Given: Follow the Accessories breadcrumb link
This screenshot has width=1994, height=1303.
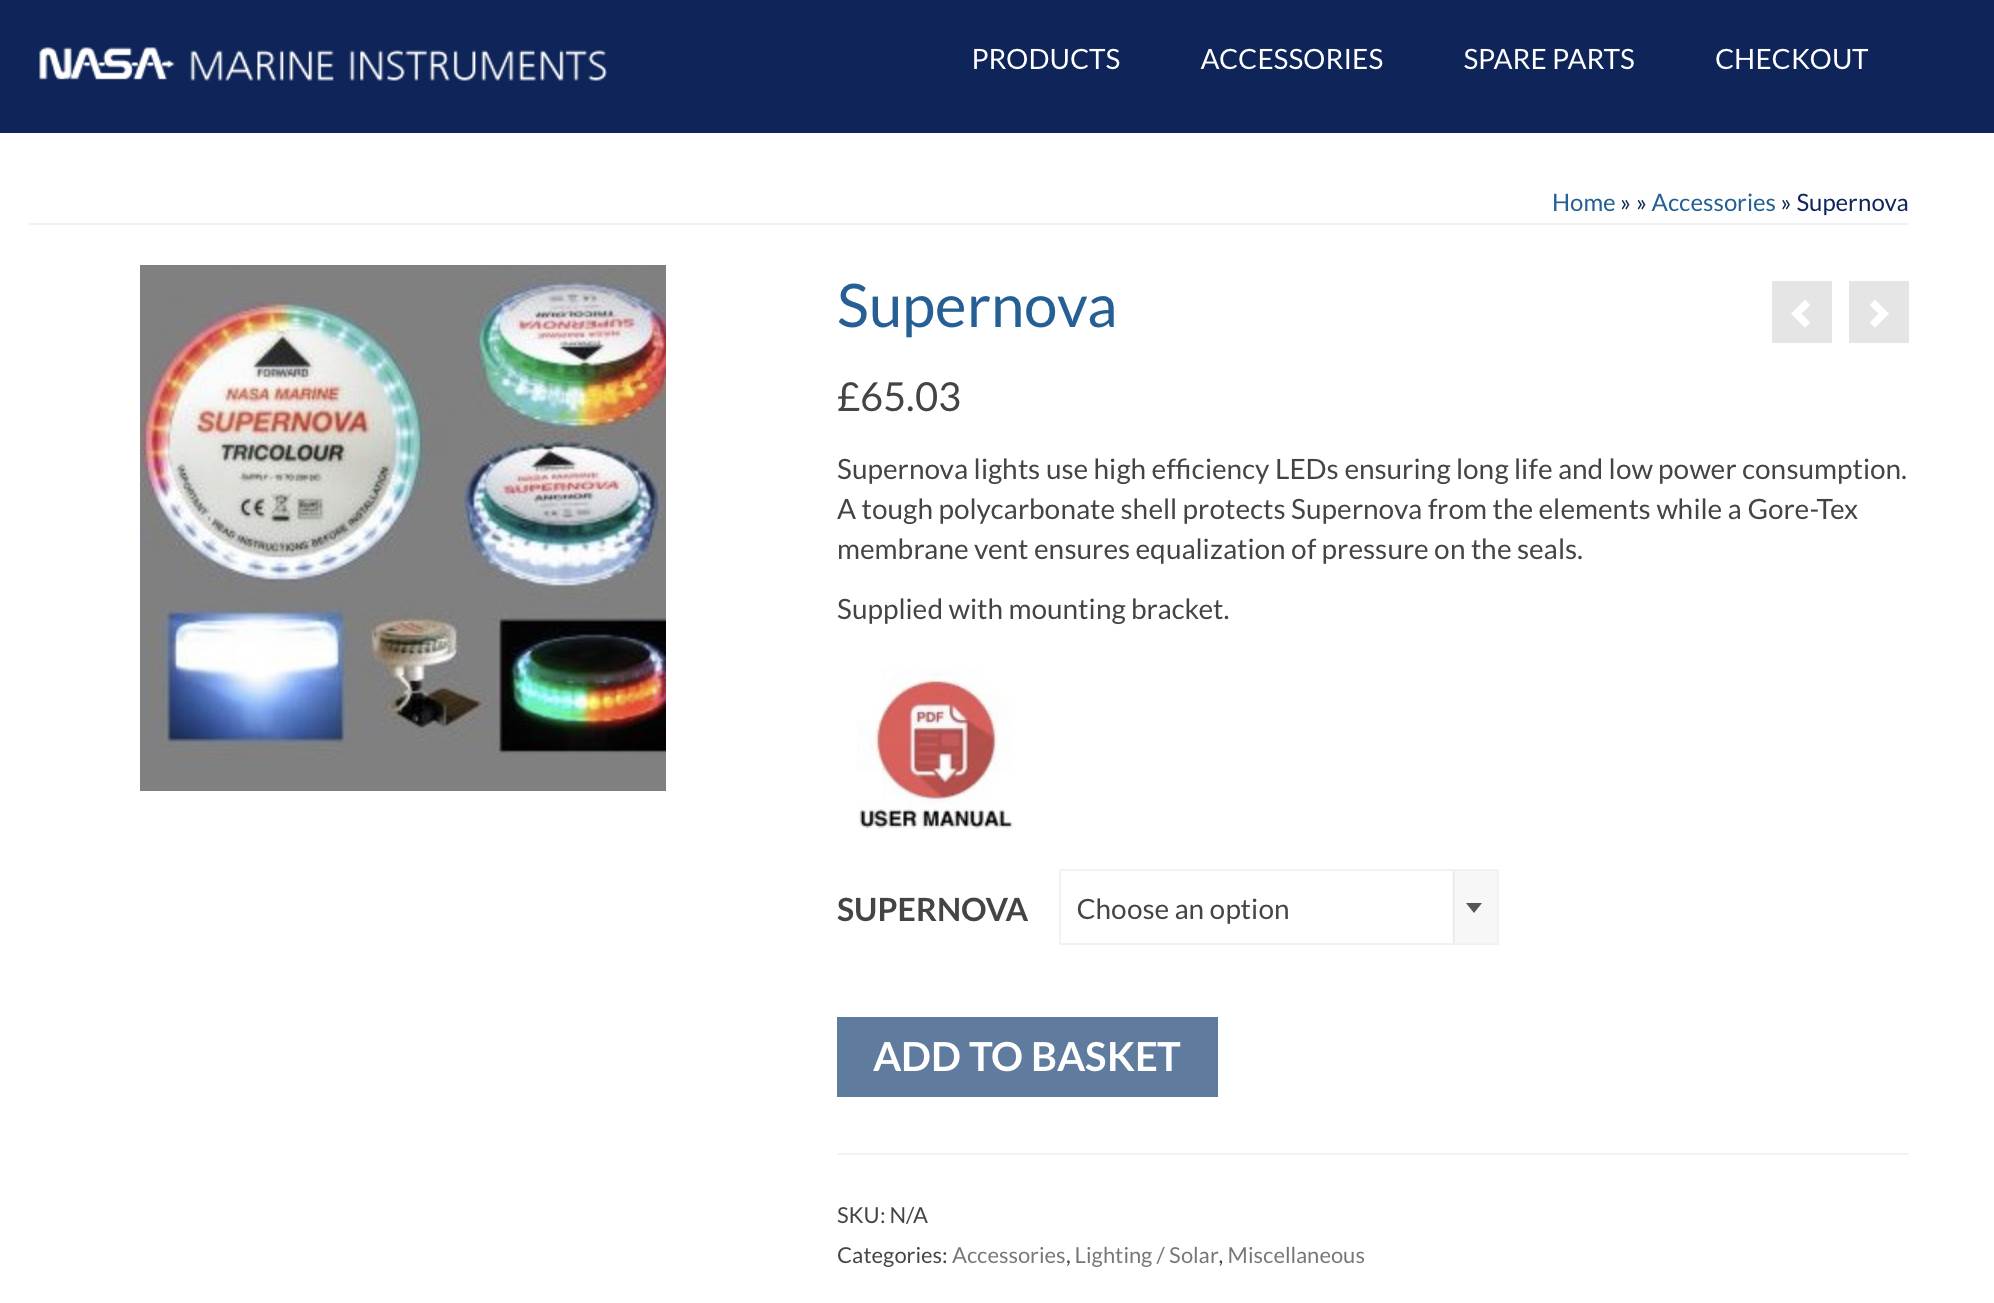Looking at the screenshot, I should pyautogui.click(x=1712, y=203).
